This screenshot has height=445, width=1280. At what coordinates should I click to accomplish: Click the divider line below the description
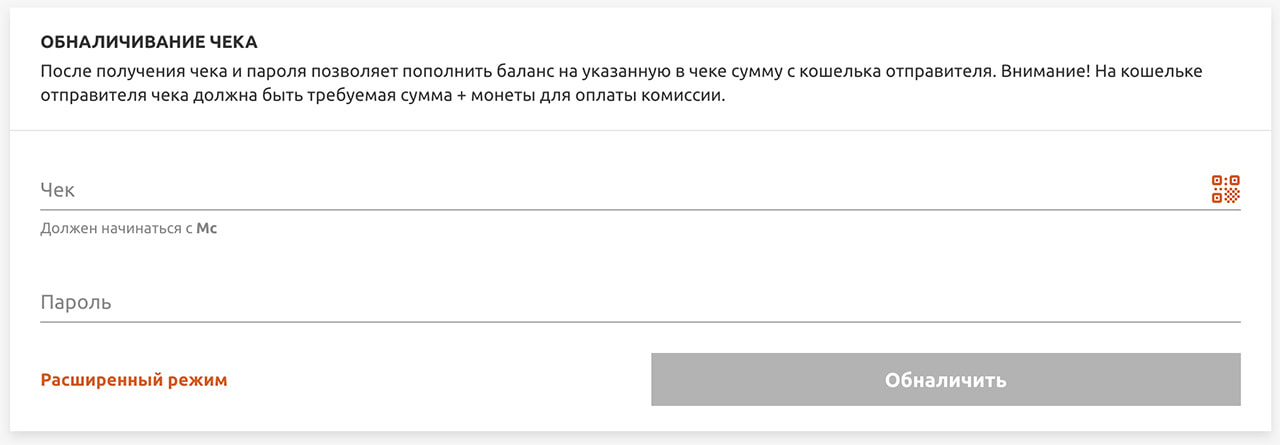tap(640, 130)
